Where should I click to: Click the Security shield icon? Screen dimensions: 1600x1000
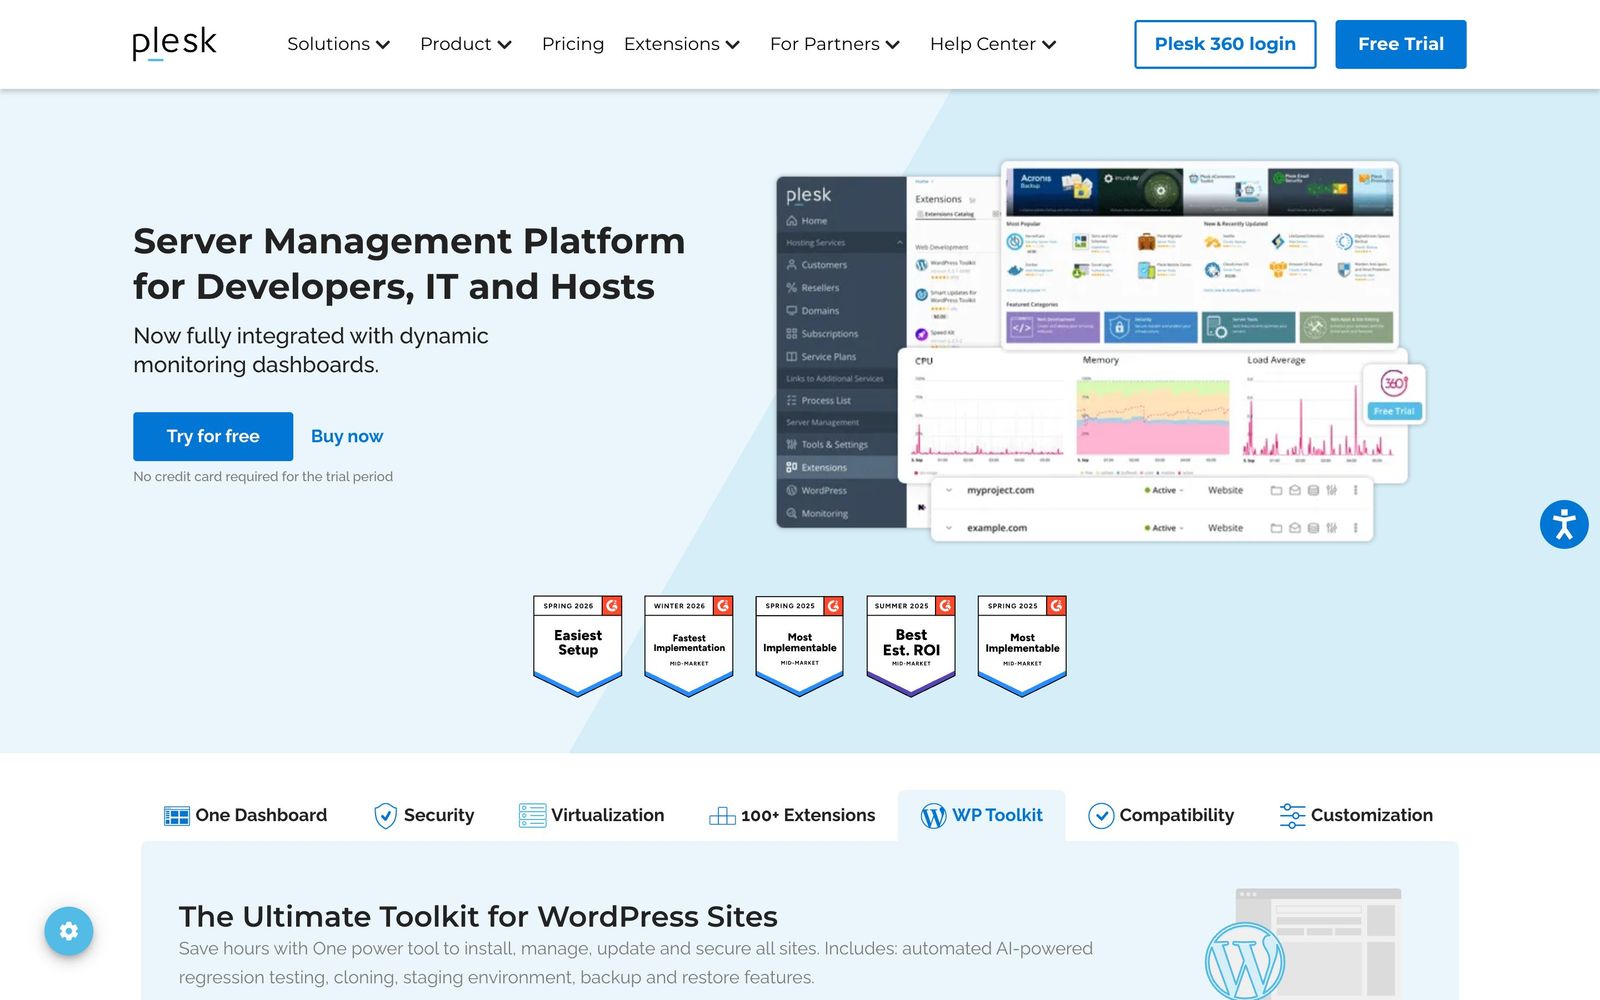click(385, 816)
